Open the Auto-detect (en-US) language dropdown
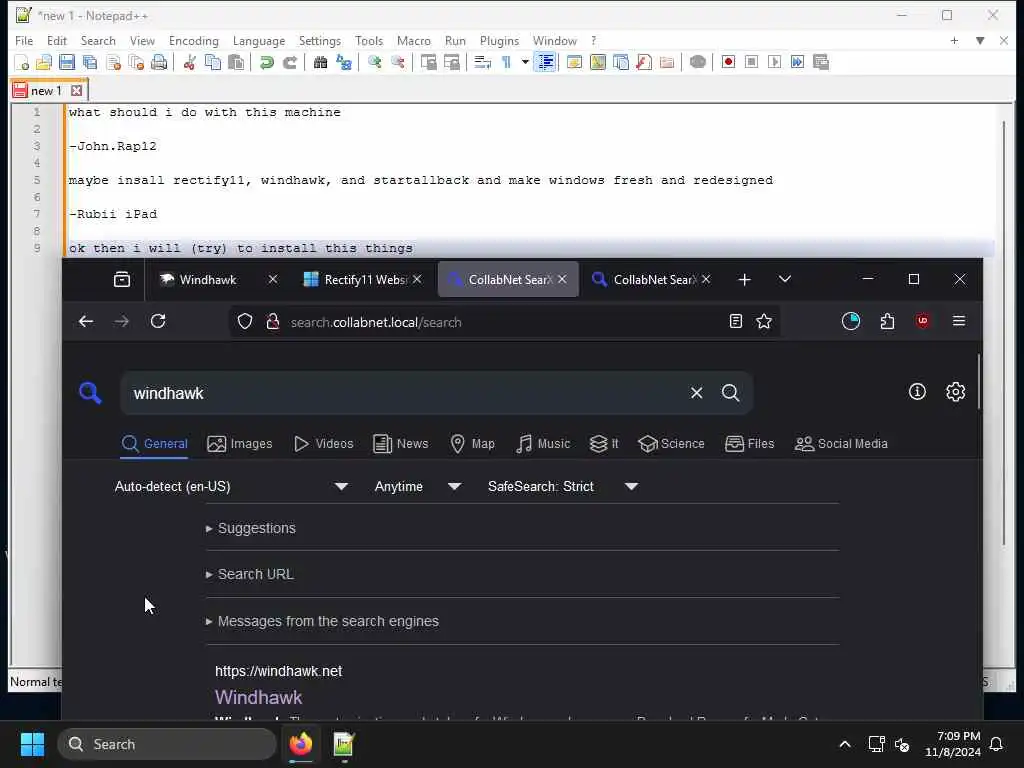The height and width of the screenshot is (768, 1024). [231, 487]
